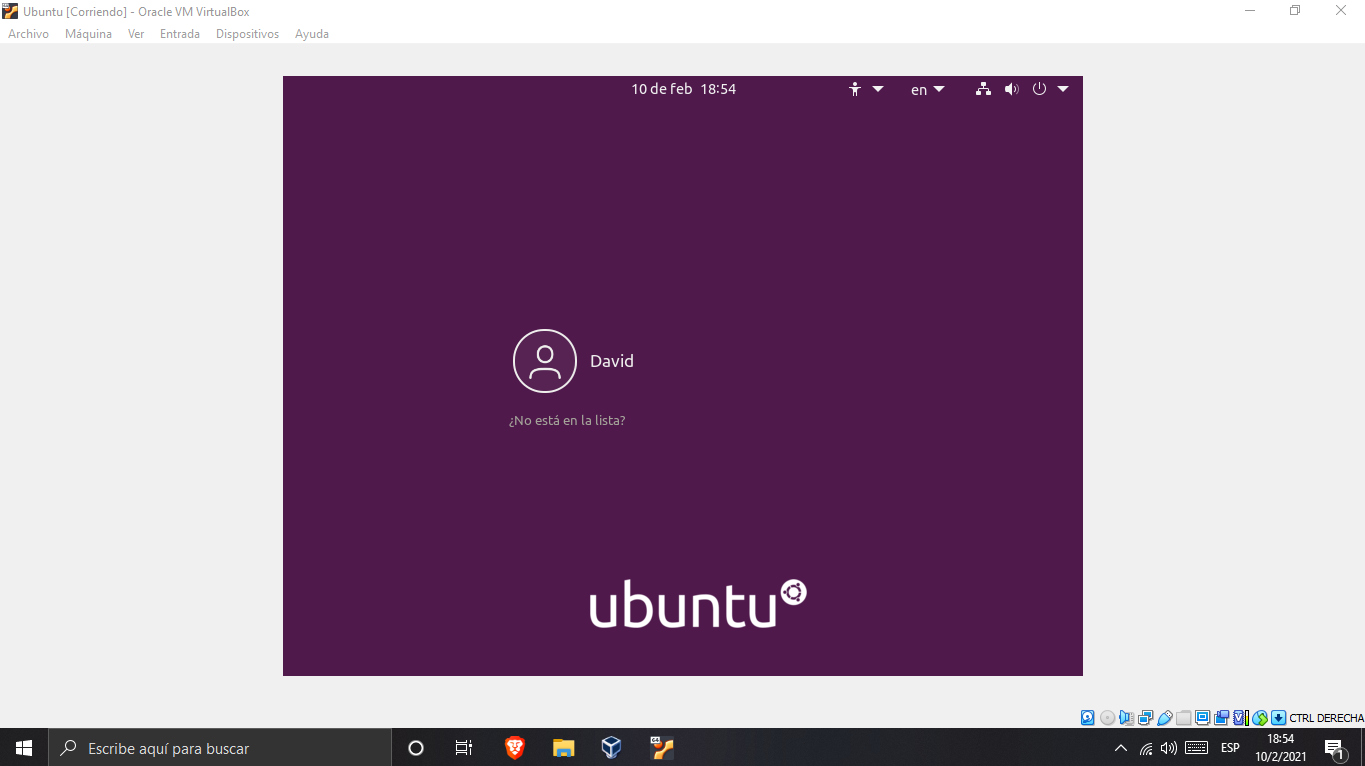
Task: Expand the accessibility menu arrow
Action: click(x=878, y=89)
